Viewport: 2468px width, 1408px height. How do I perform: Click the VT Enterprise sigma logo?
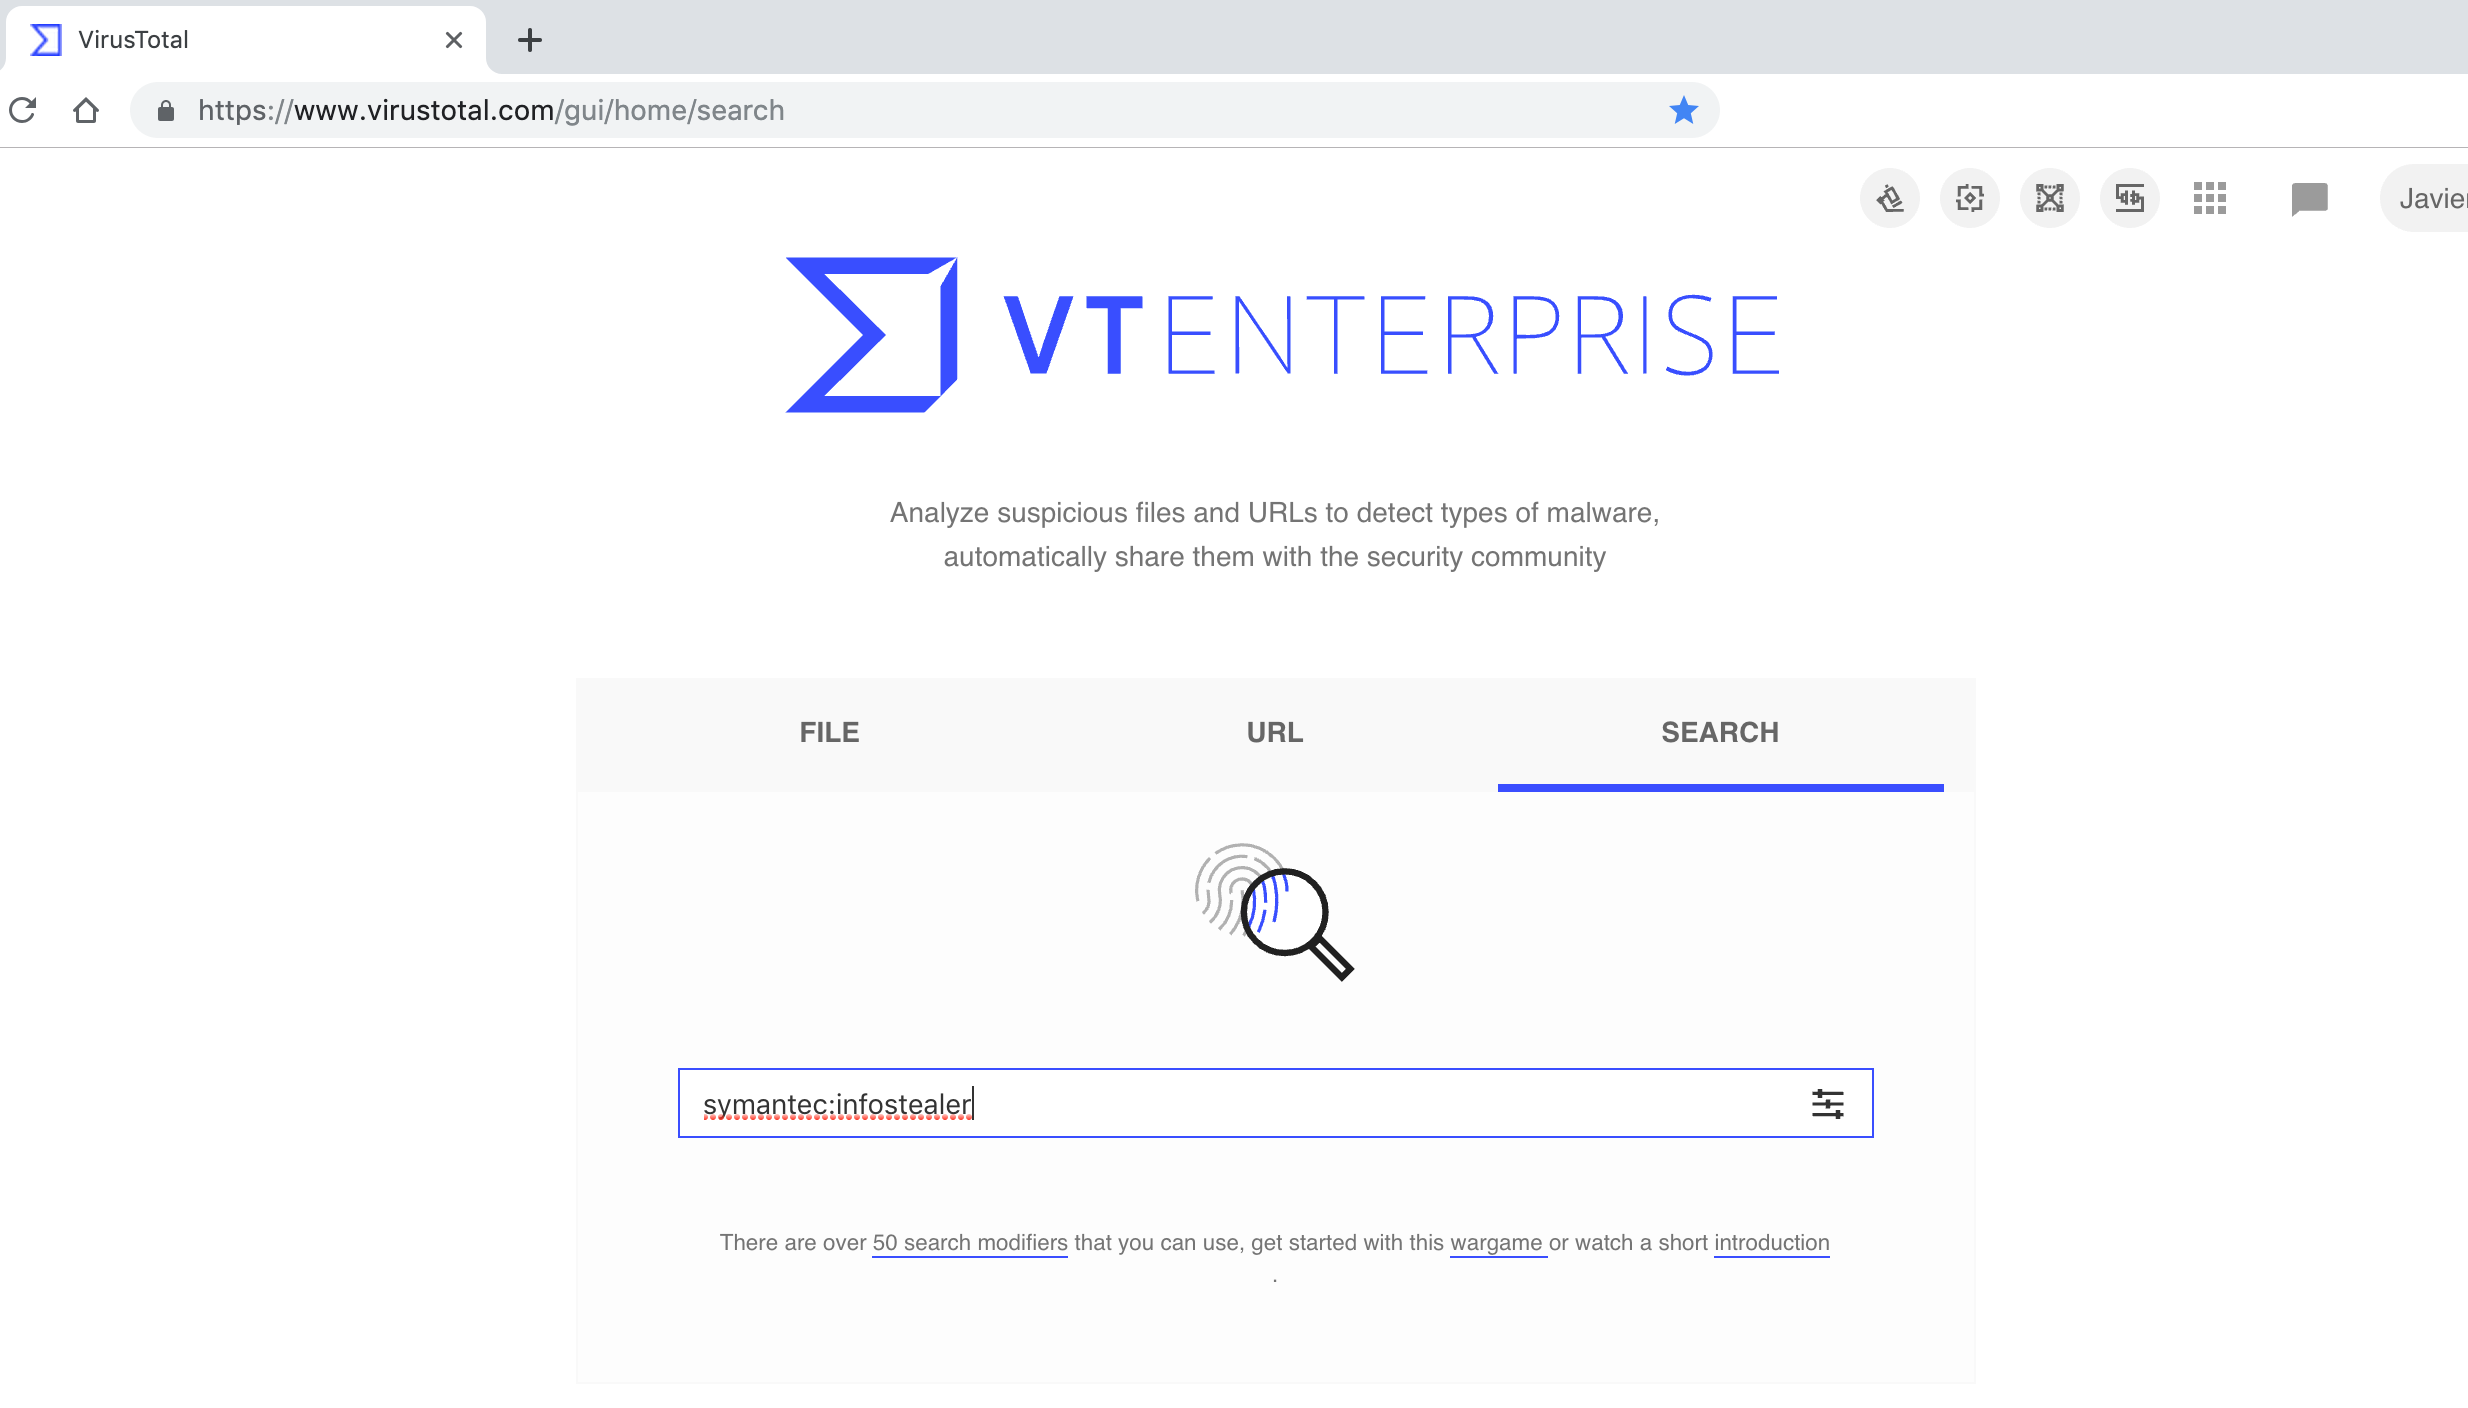[872, 335]
